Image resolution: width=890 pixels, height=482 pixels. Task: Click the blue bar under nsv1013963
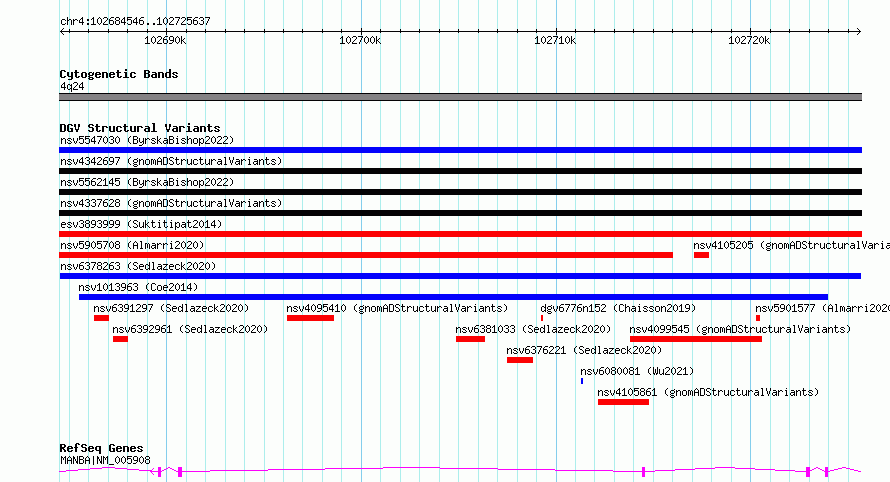[x=454, y=297]
